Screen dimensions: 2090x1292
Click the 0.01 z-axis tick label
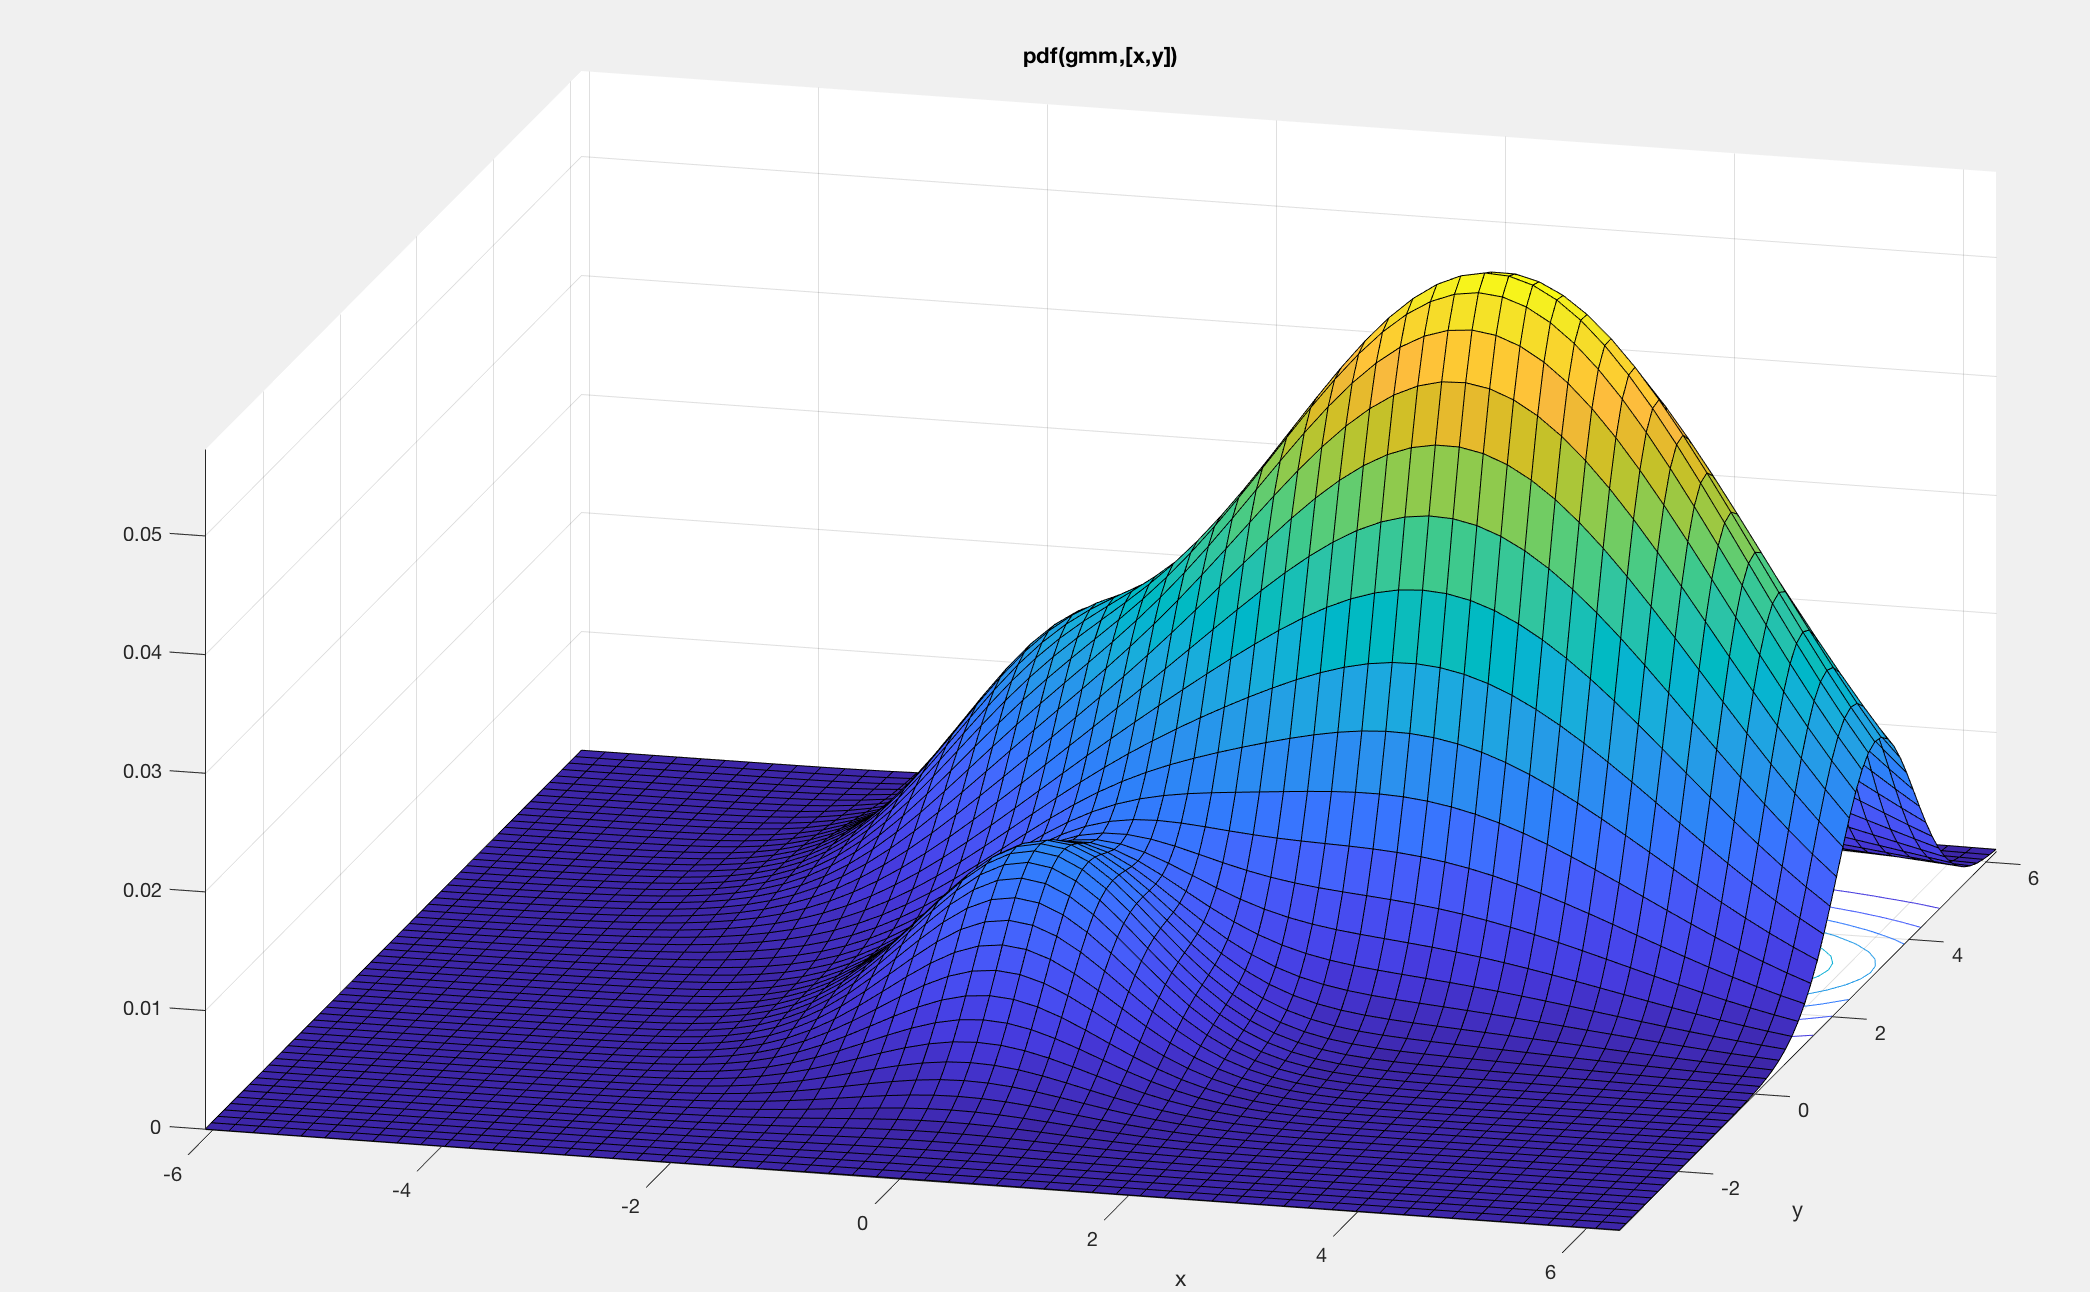pos(142,1008)
